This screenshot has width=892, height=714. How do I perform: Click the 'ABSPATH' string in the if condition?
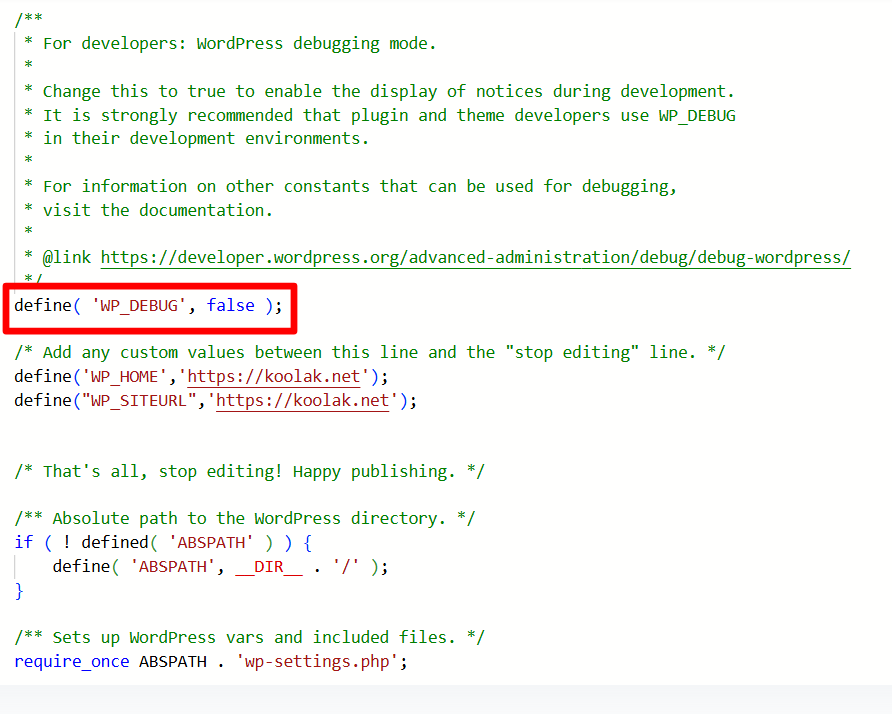point(211,543)
